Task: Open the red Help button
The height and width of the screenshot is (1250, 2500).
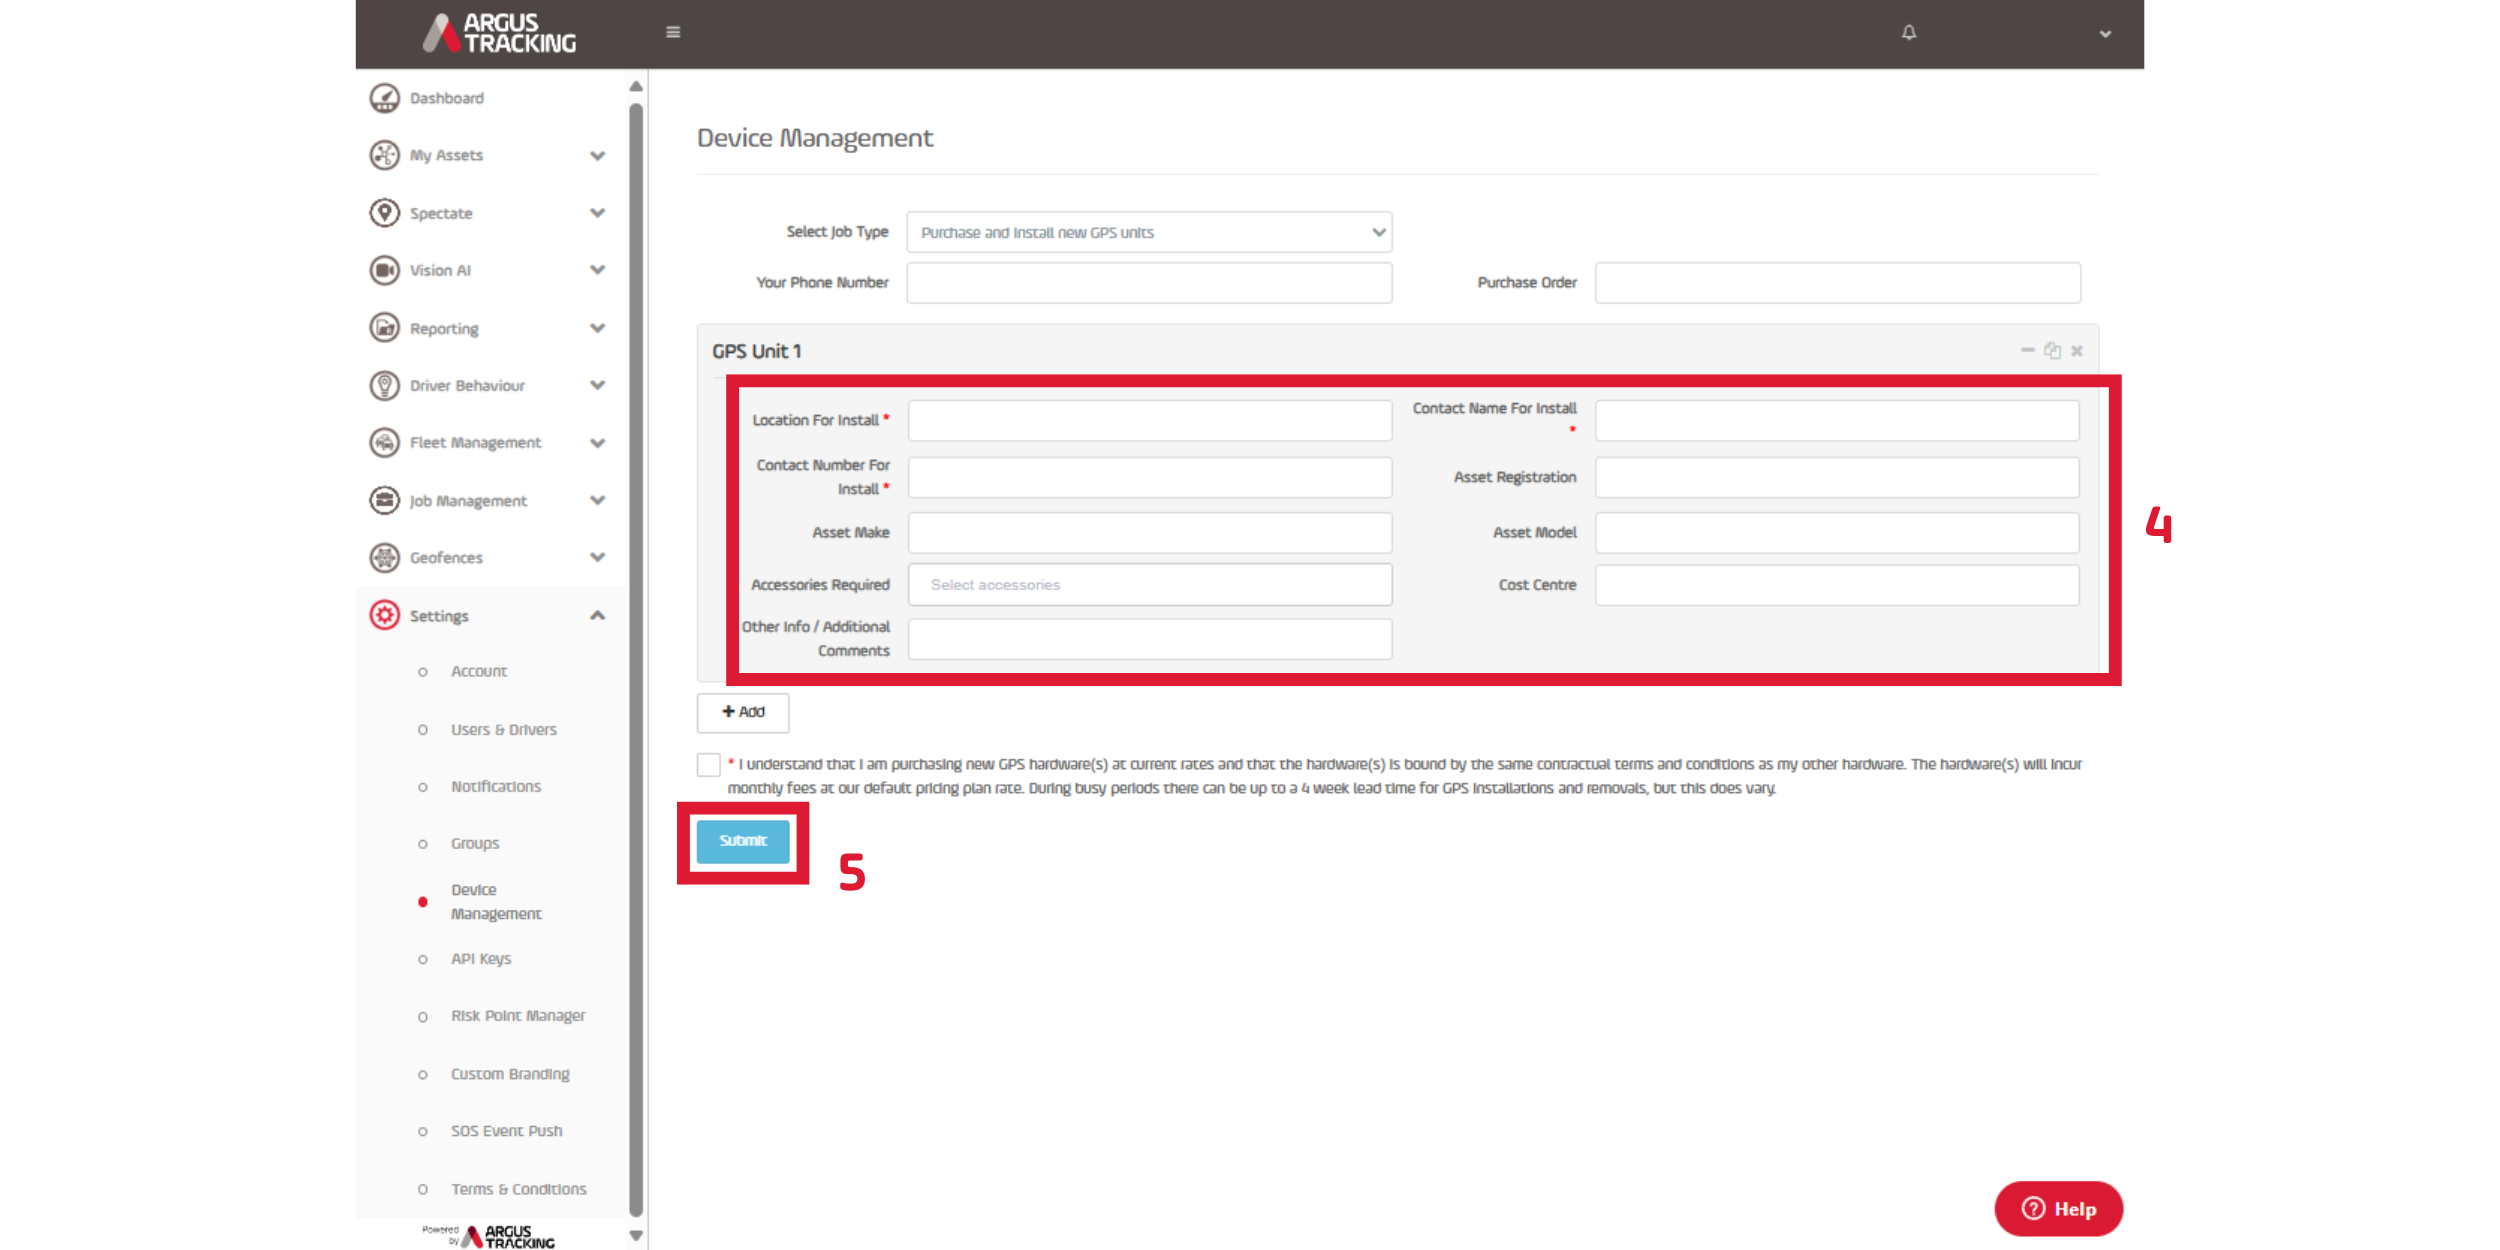Action: [2058, 1208]
